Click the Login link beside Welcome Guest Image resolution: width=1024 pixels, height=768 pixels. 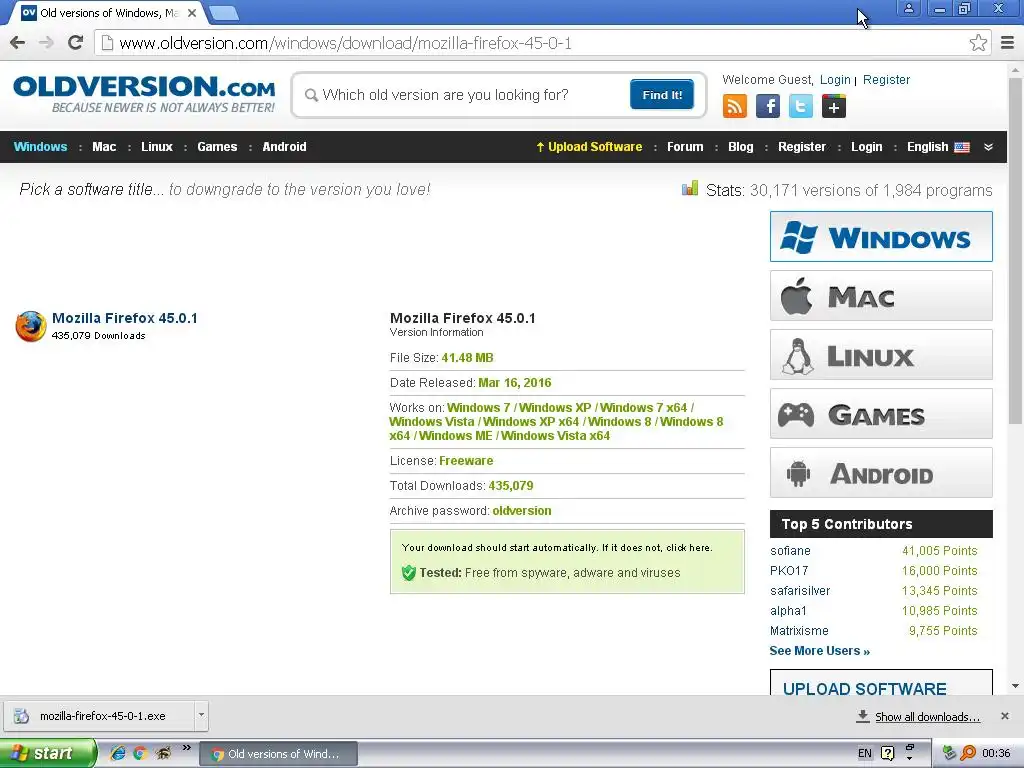(835, 80)
